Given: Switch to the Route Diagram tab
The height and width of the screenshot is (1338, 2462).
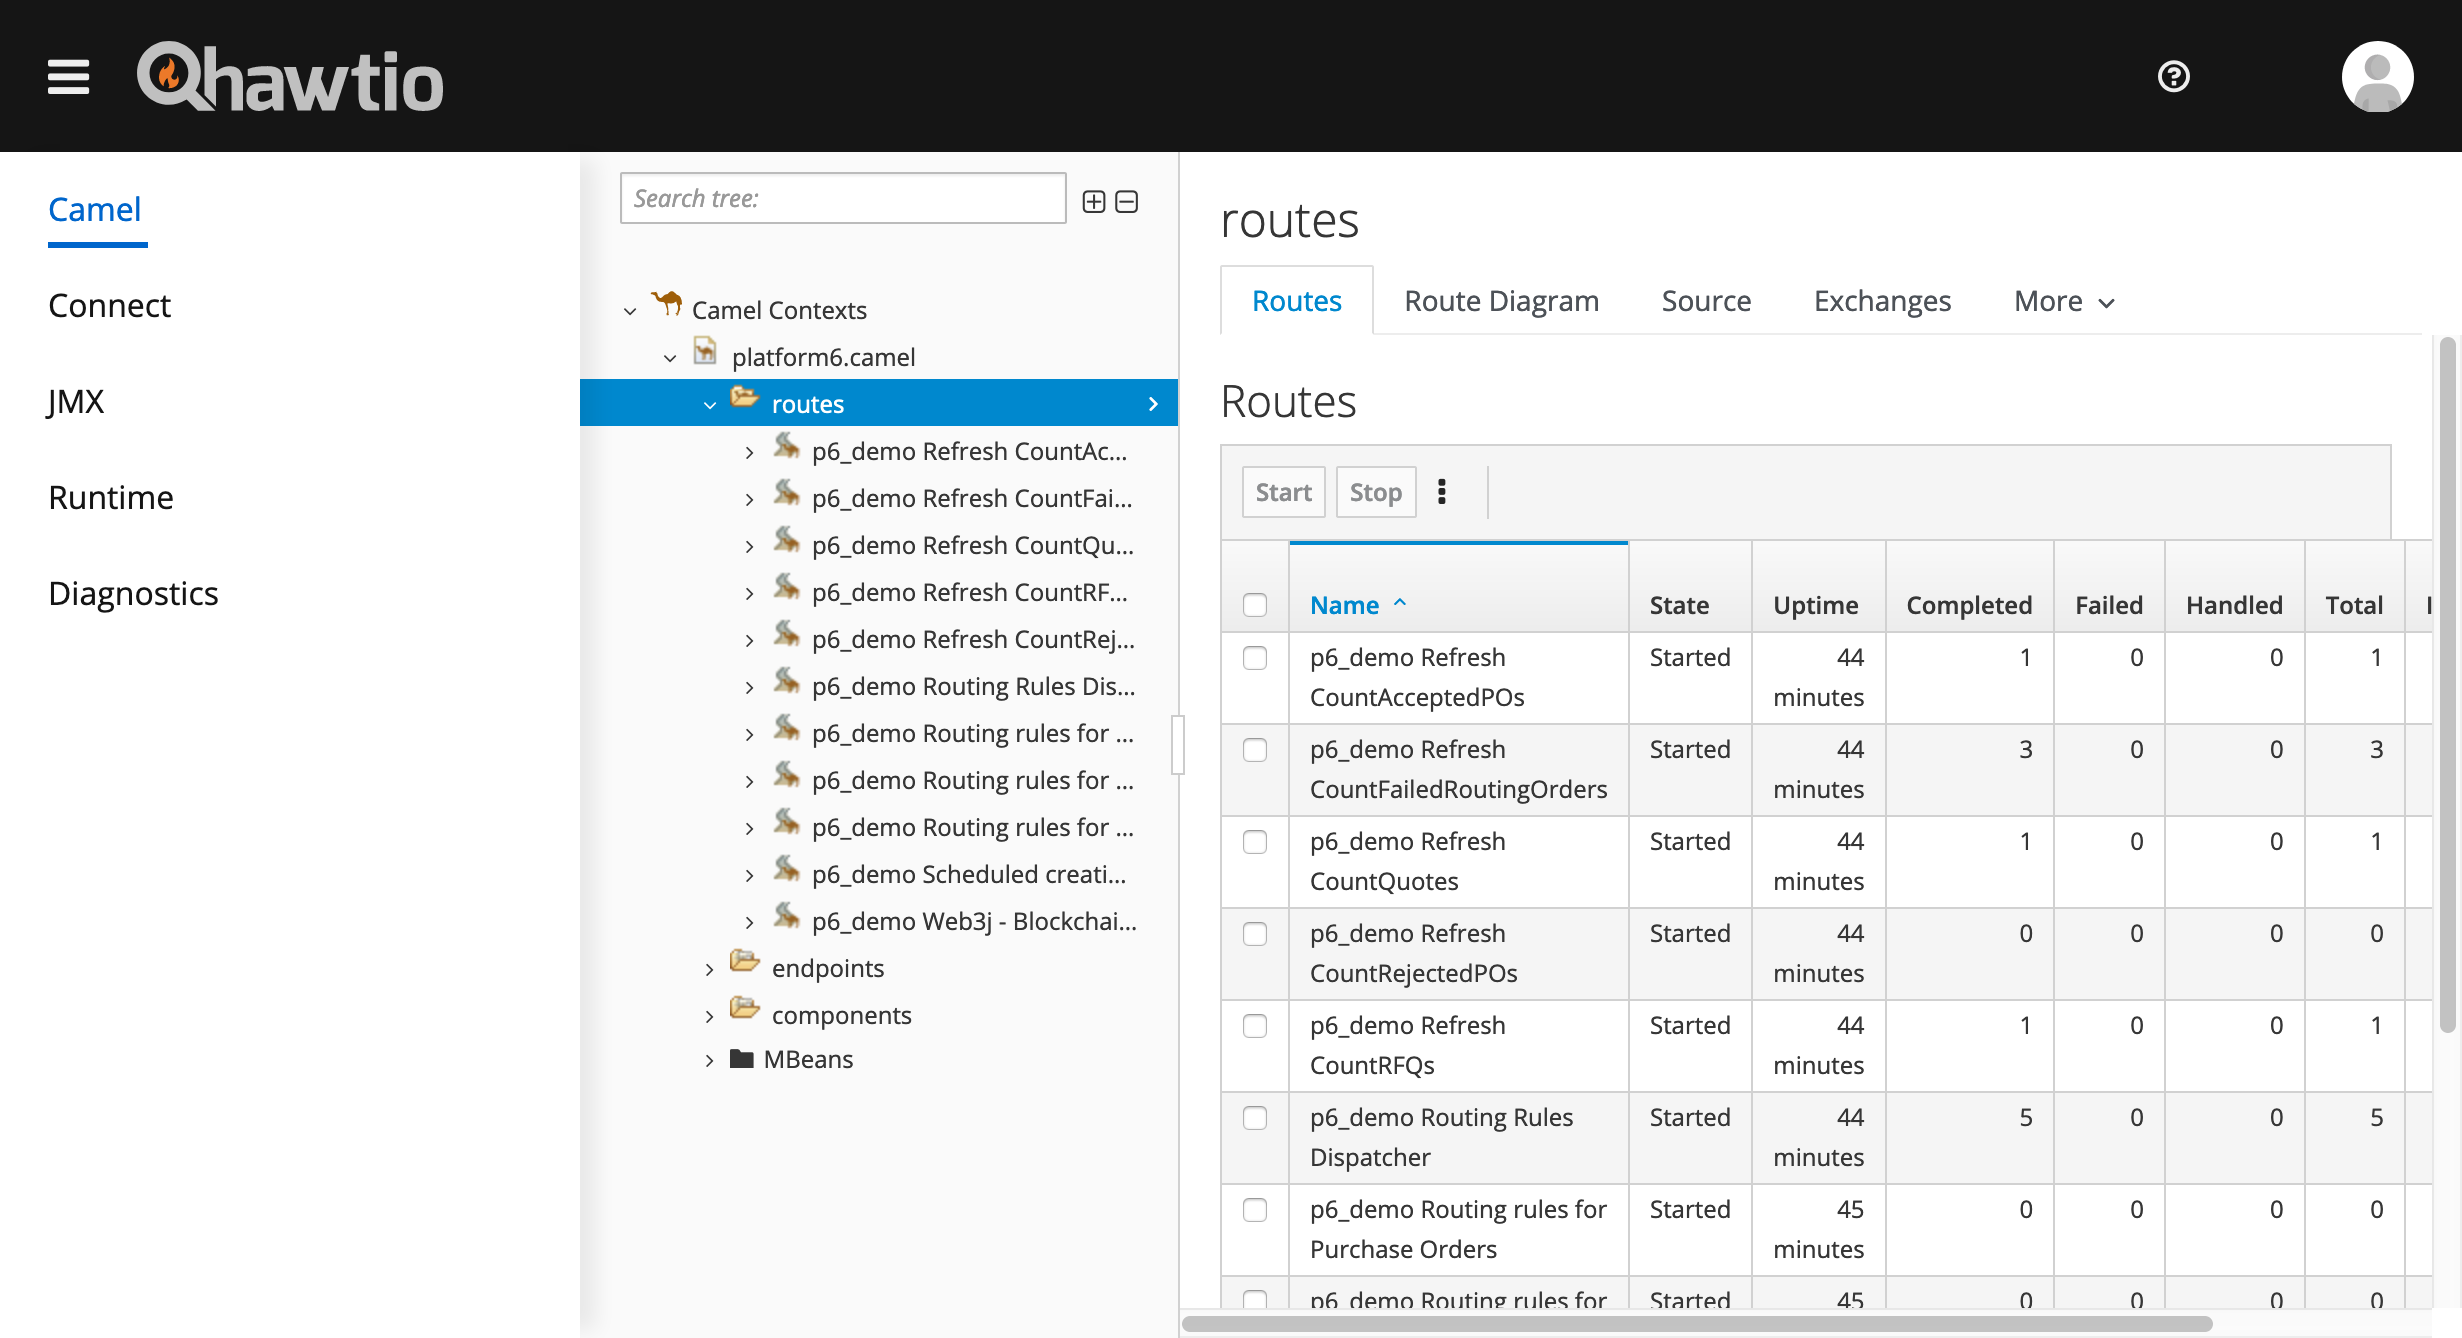Looking at the screenshot, I should (1501, 301).
